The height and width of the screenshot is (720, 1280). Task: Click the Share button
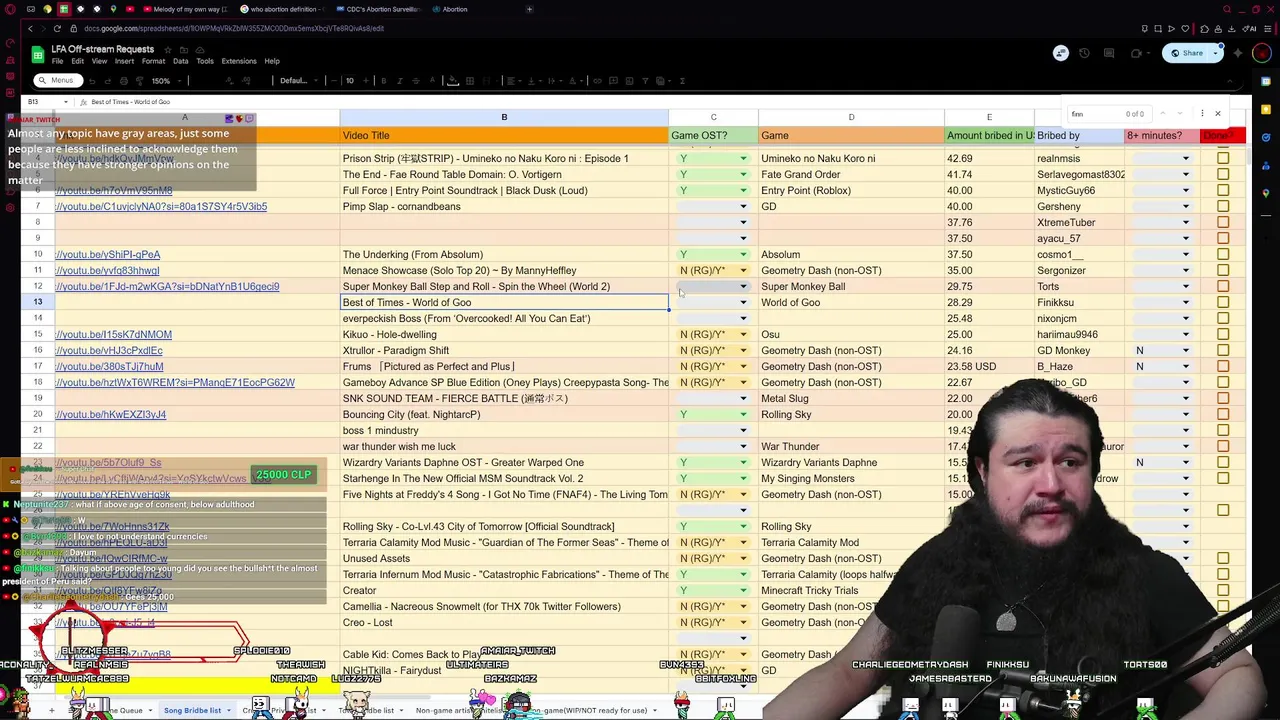[1185, 53]
